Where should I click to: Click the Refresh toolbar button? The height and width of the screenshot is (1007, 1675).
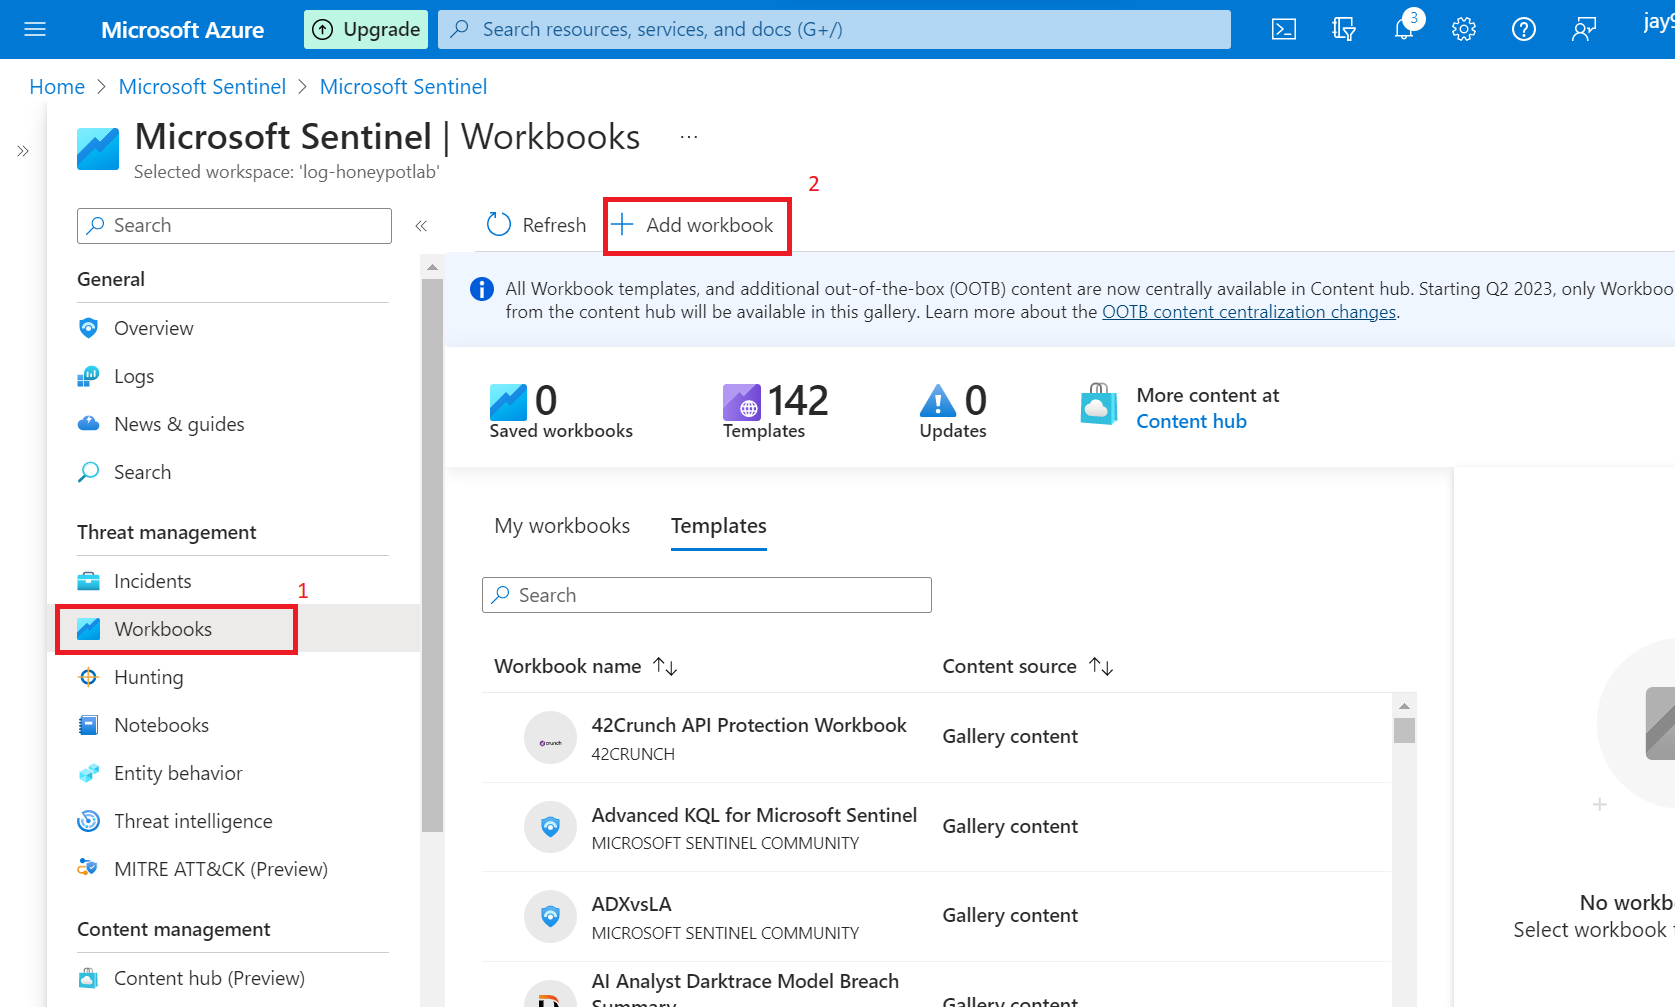coord(536,225)
